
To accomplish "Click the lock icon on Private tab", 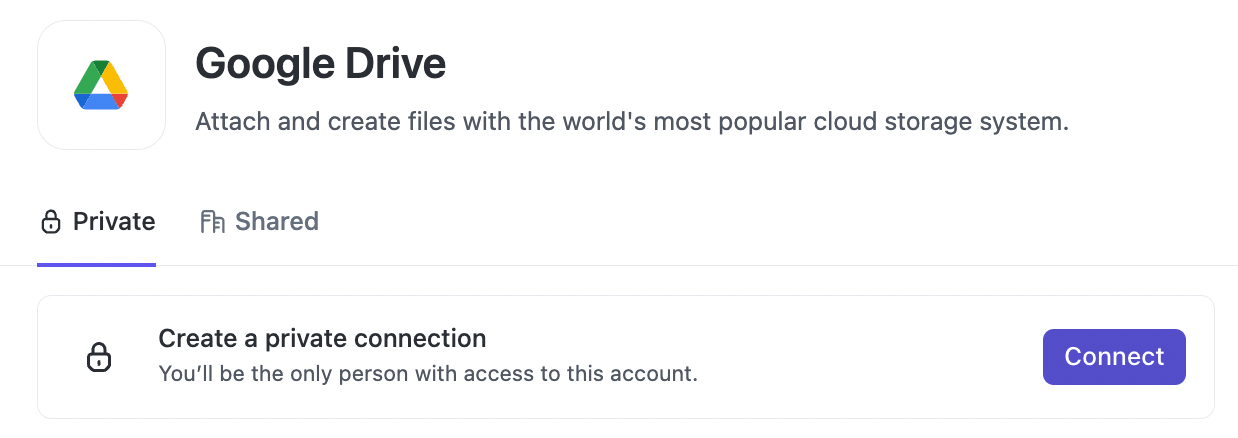I will coord(50,222).
